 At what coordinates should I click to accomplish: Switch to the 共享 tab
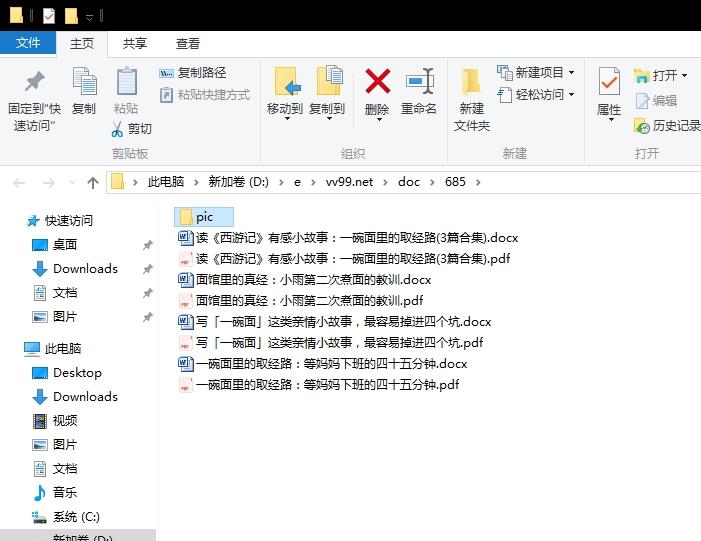135,44
